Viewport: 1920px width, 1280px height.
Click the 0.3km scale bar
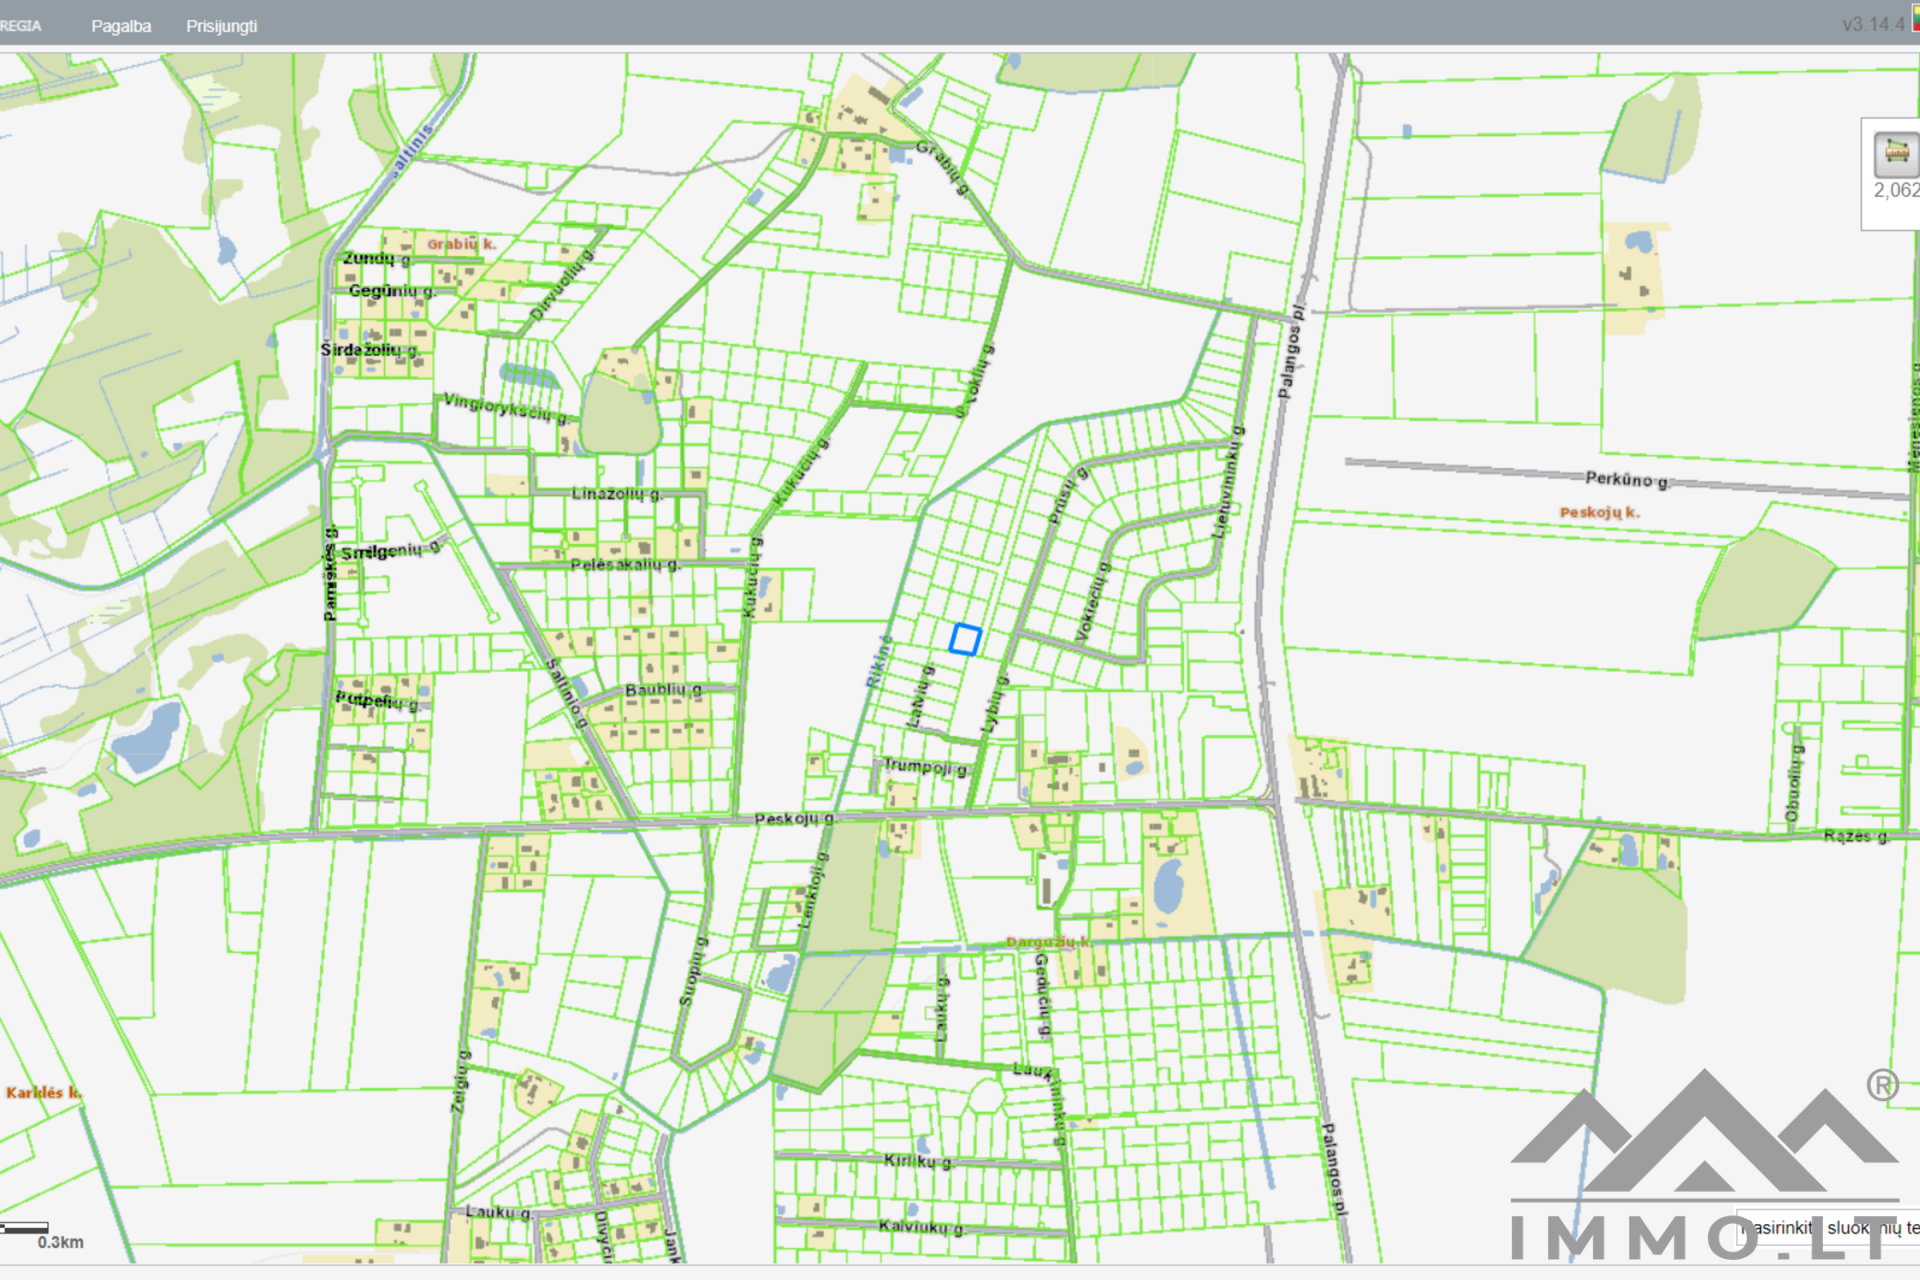coord(26,1228)
